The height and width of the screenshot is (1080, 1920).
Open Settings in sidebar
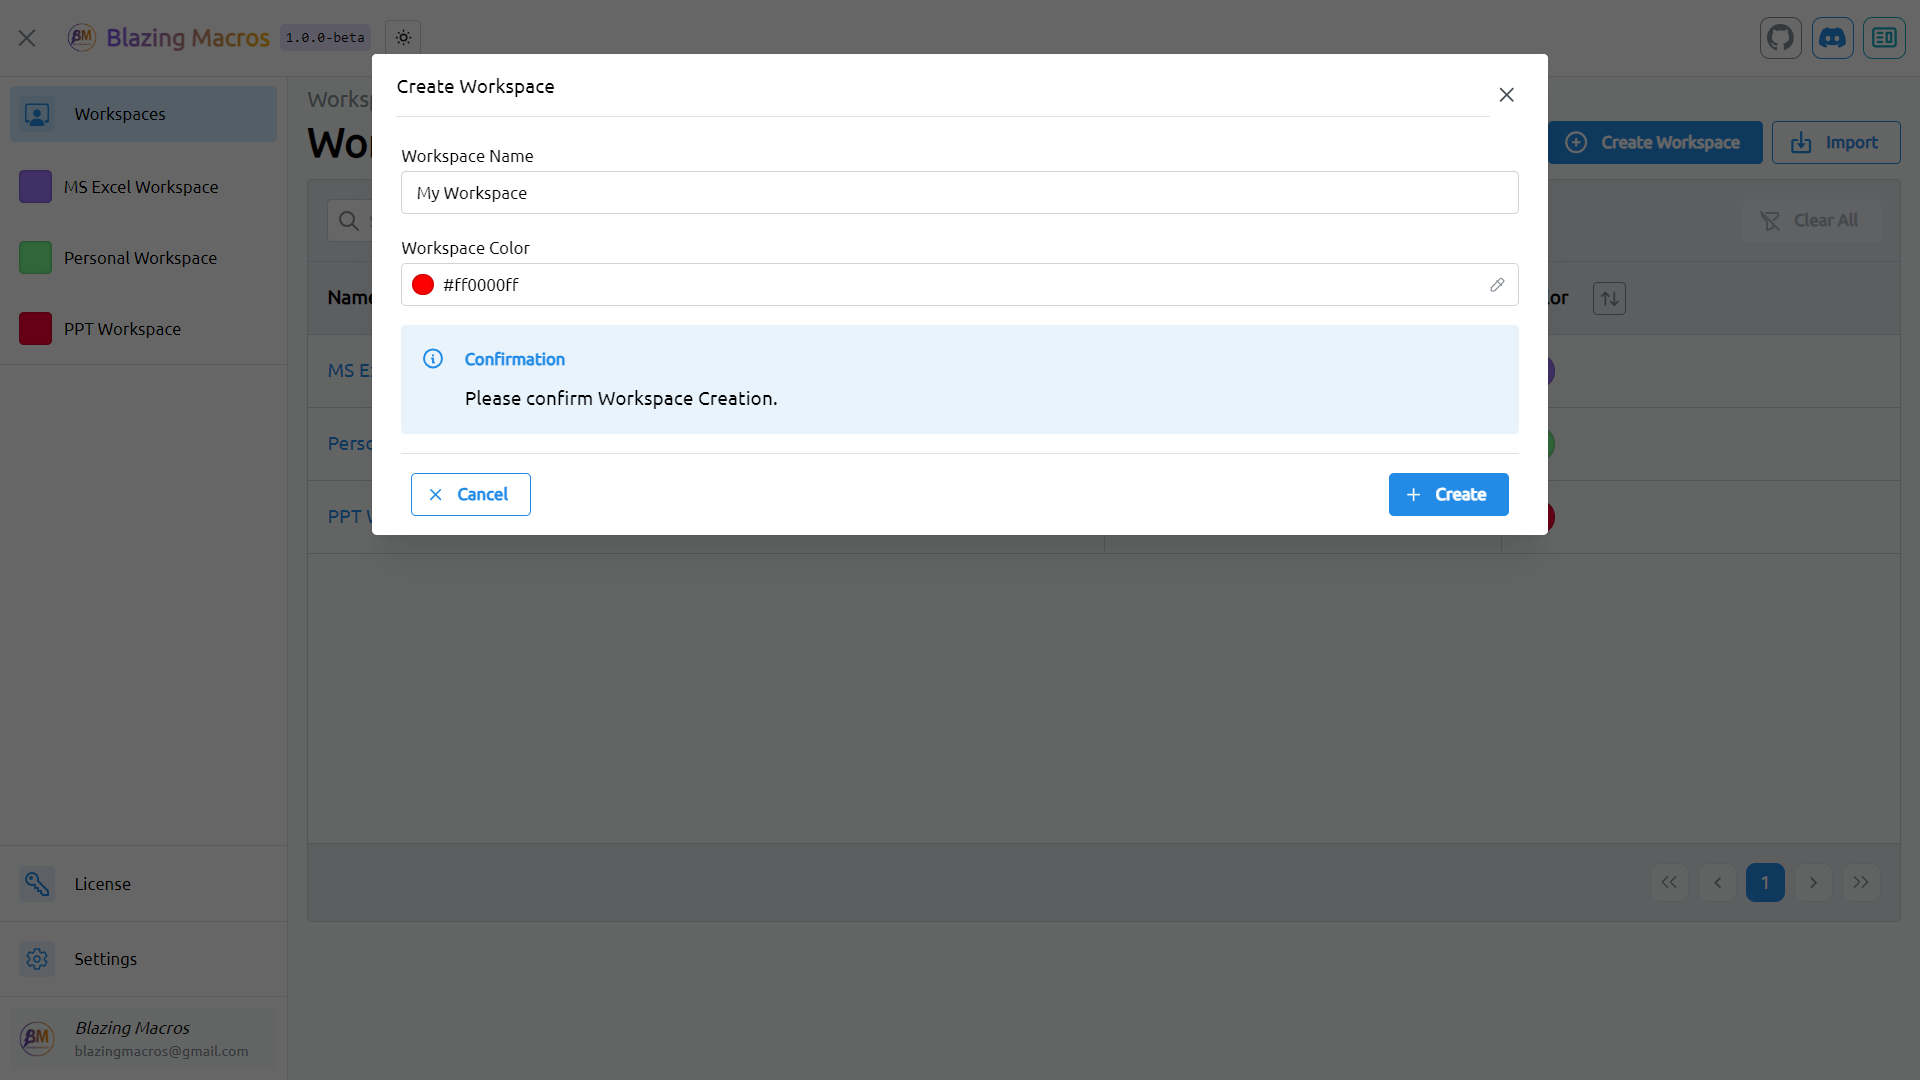point(144,959)
